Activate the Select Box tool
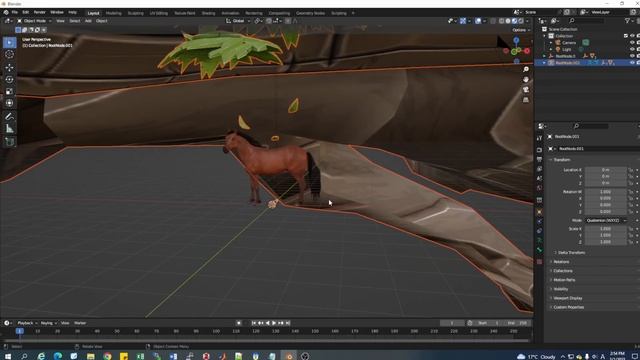The image size is (640, 360). pyautogui.click(x=9, y=42)
